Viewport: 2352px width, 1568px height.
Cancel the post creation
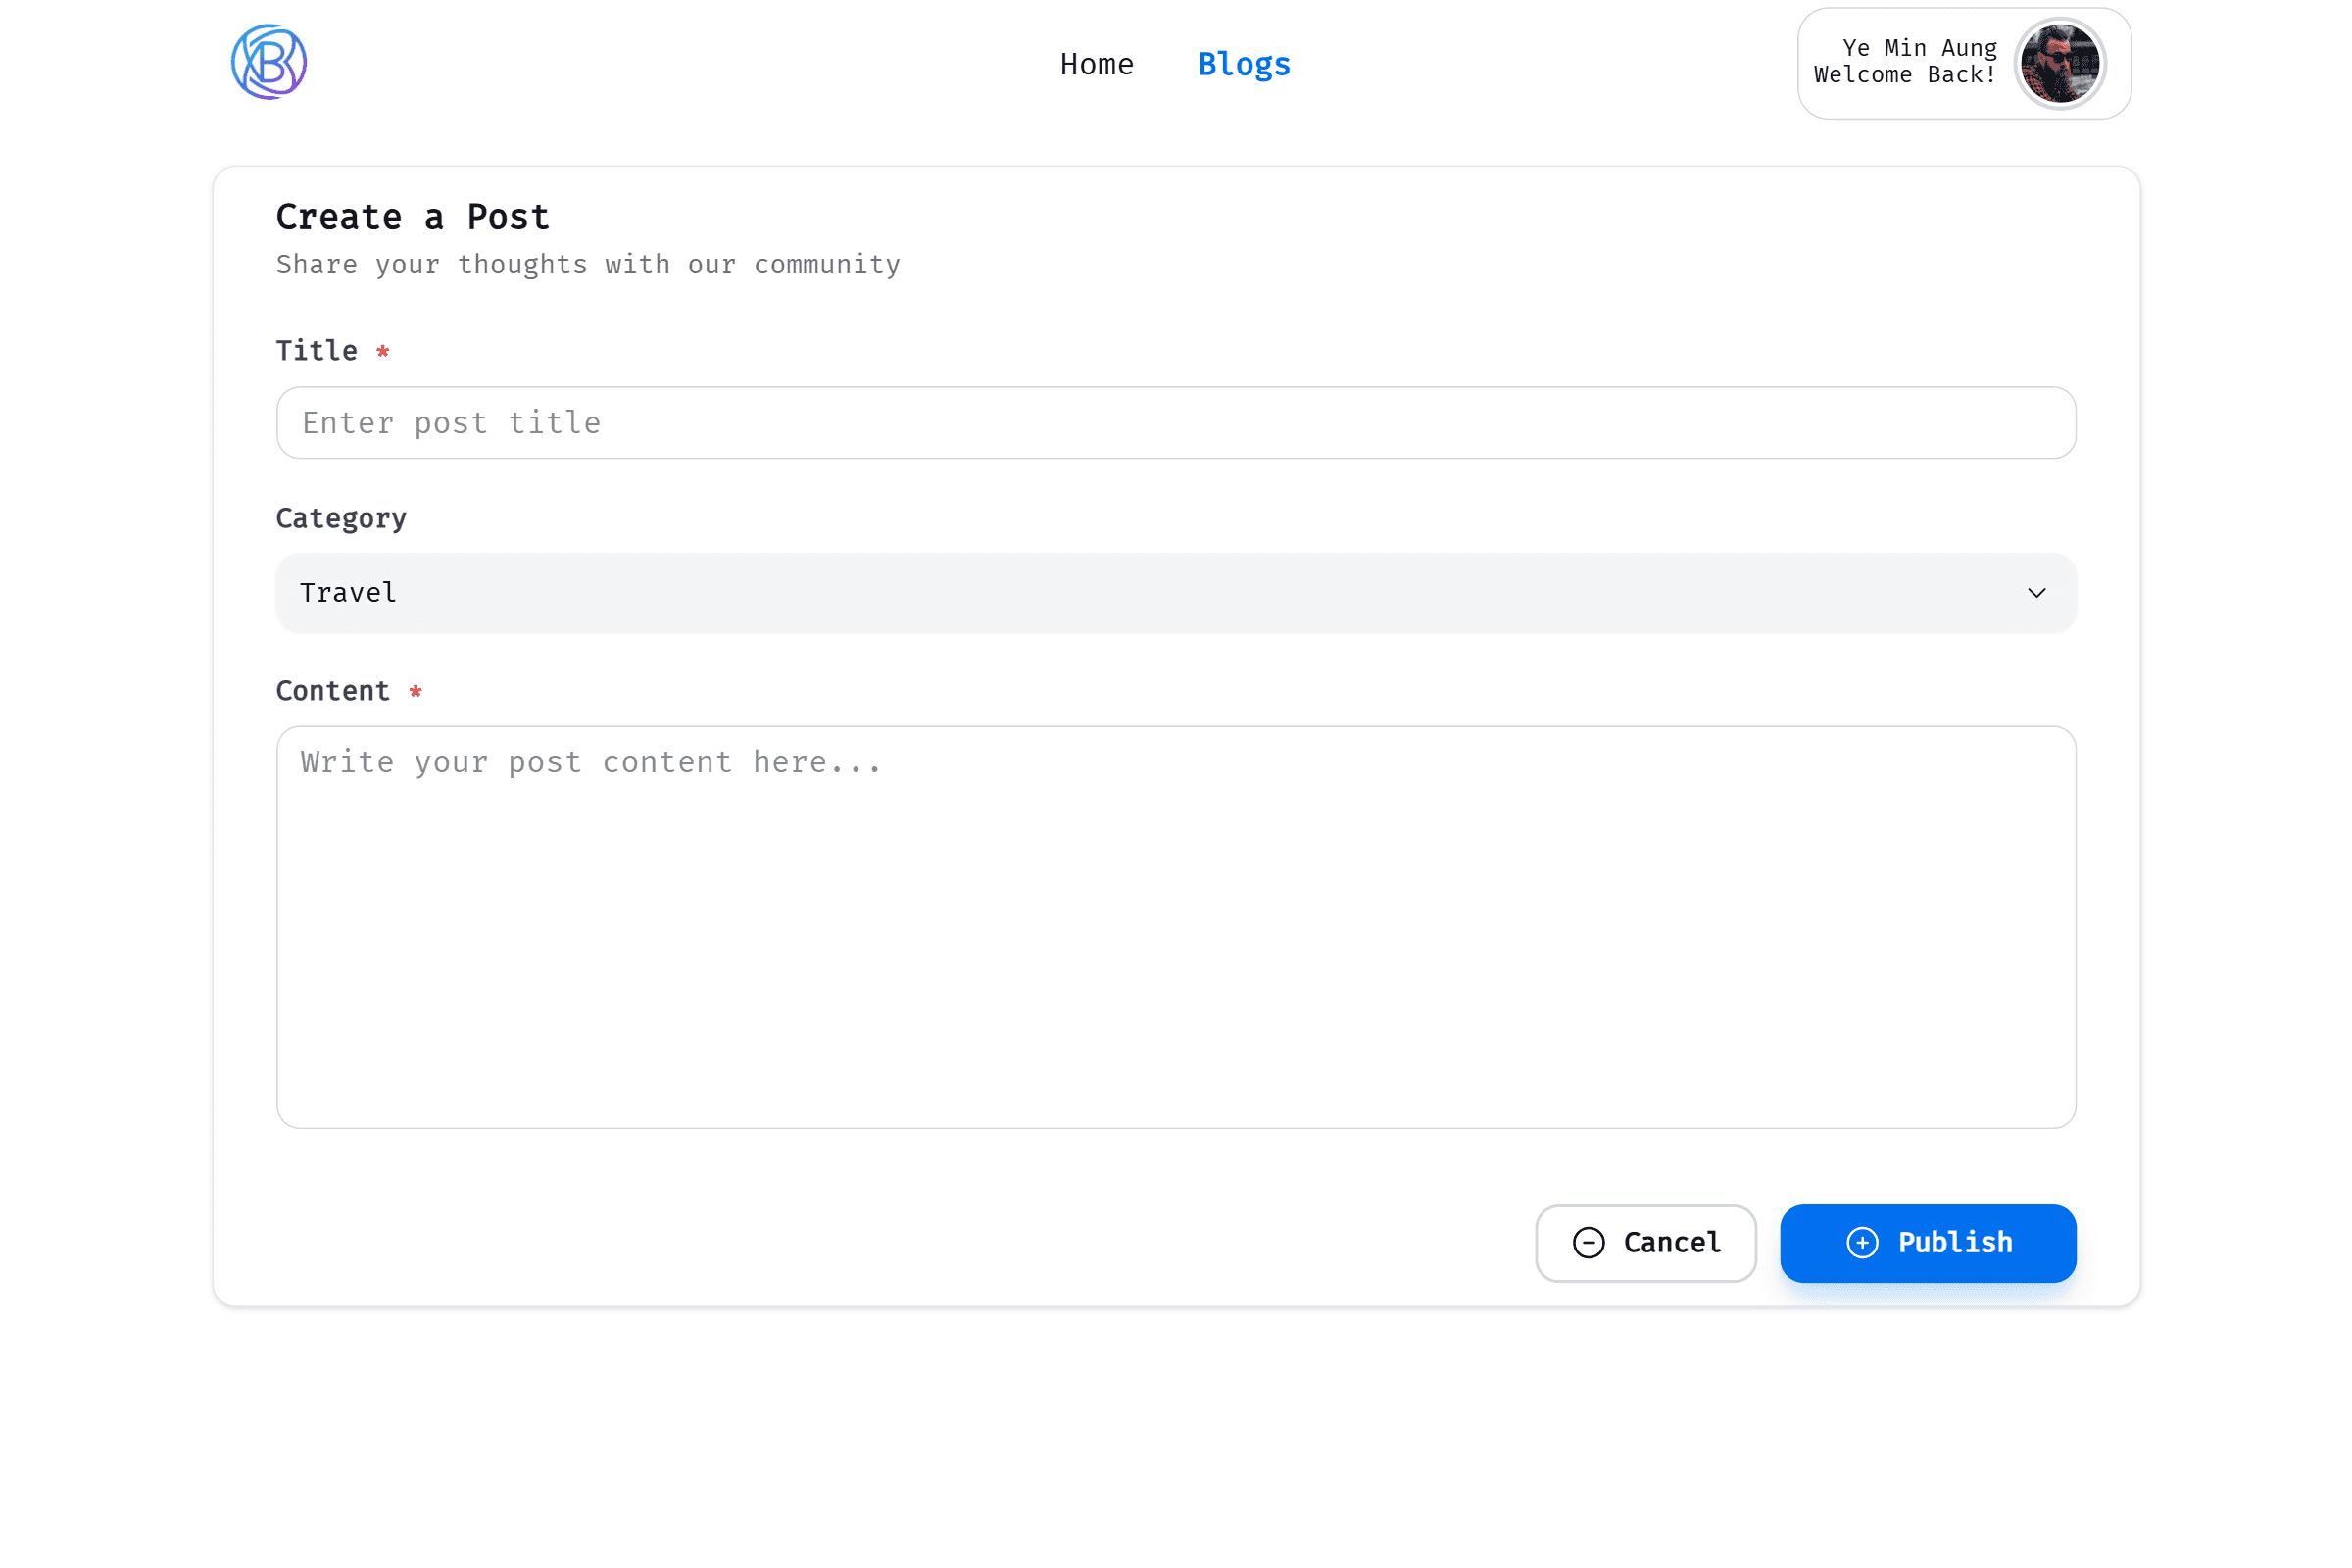pyautogui.click(x=1646, y=1243)
